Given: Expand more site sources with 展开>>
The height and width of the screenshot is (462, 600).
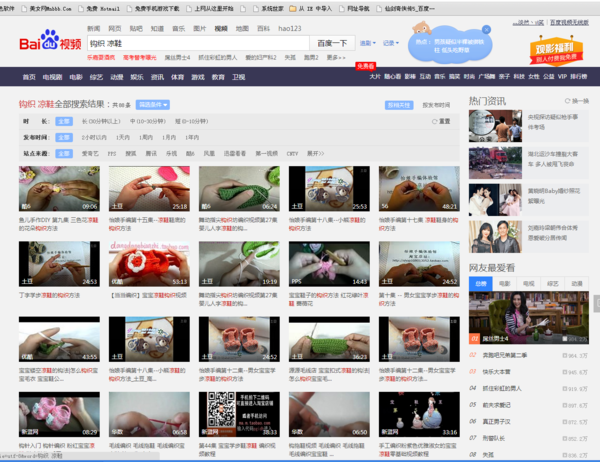Looking at the screenshot, I should click(x=315, y=153).
